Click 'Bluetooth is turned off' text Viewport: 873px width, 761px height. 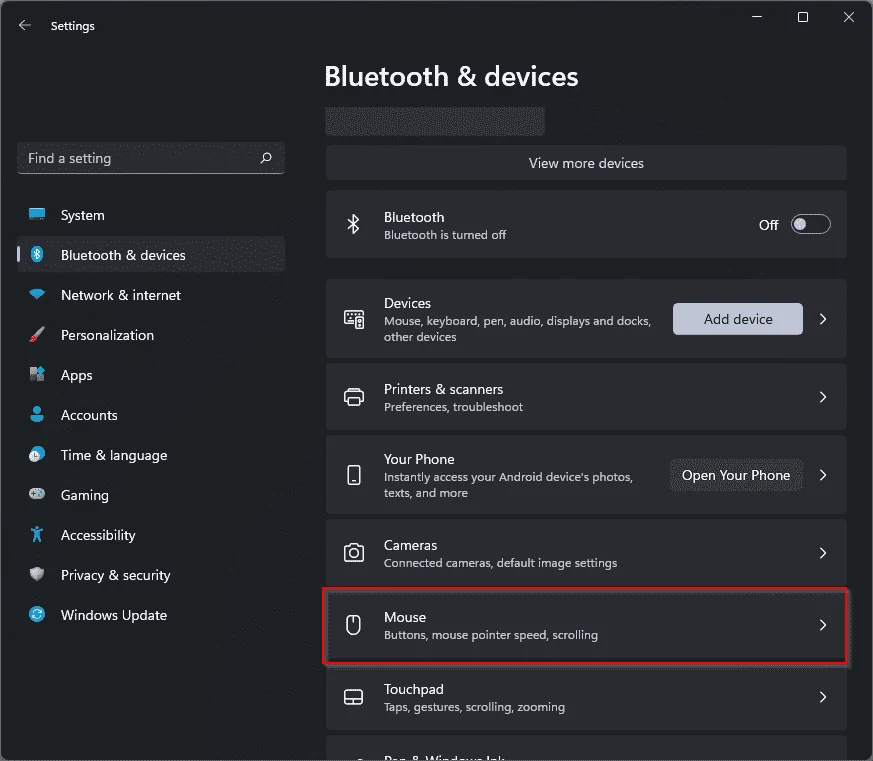445,235
